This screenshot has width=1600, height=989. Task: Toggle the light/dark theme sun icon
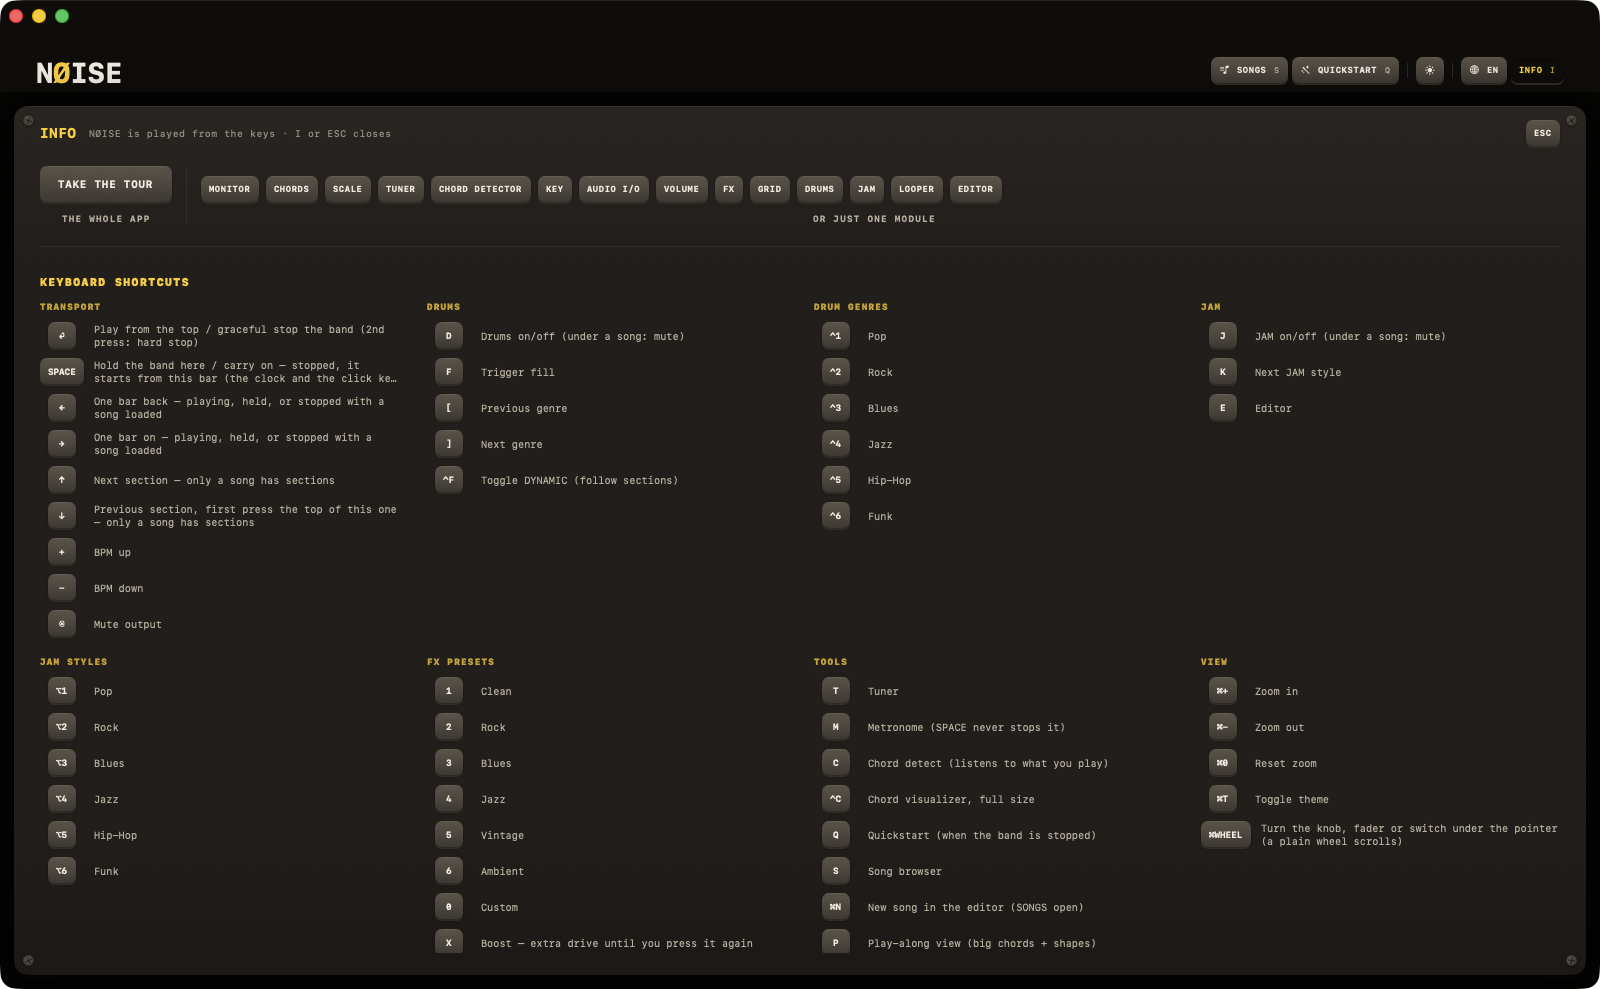(x=1430, y=70)
